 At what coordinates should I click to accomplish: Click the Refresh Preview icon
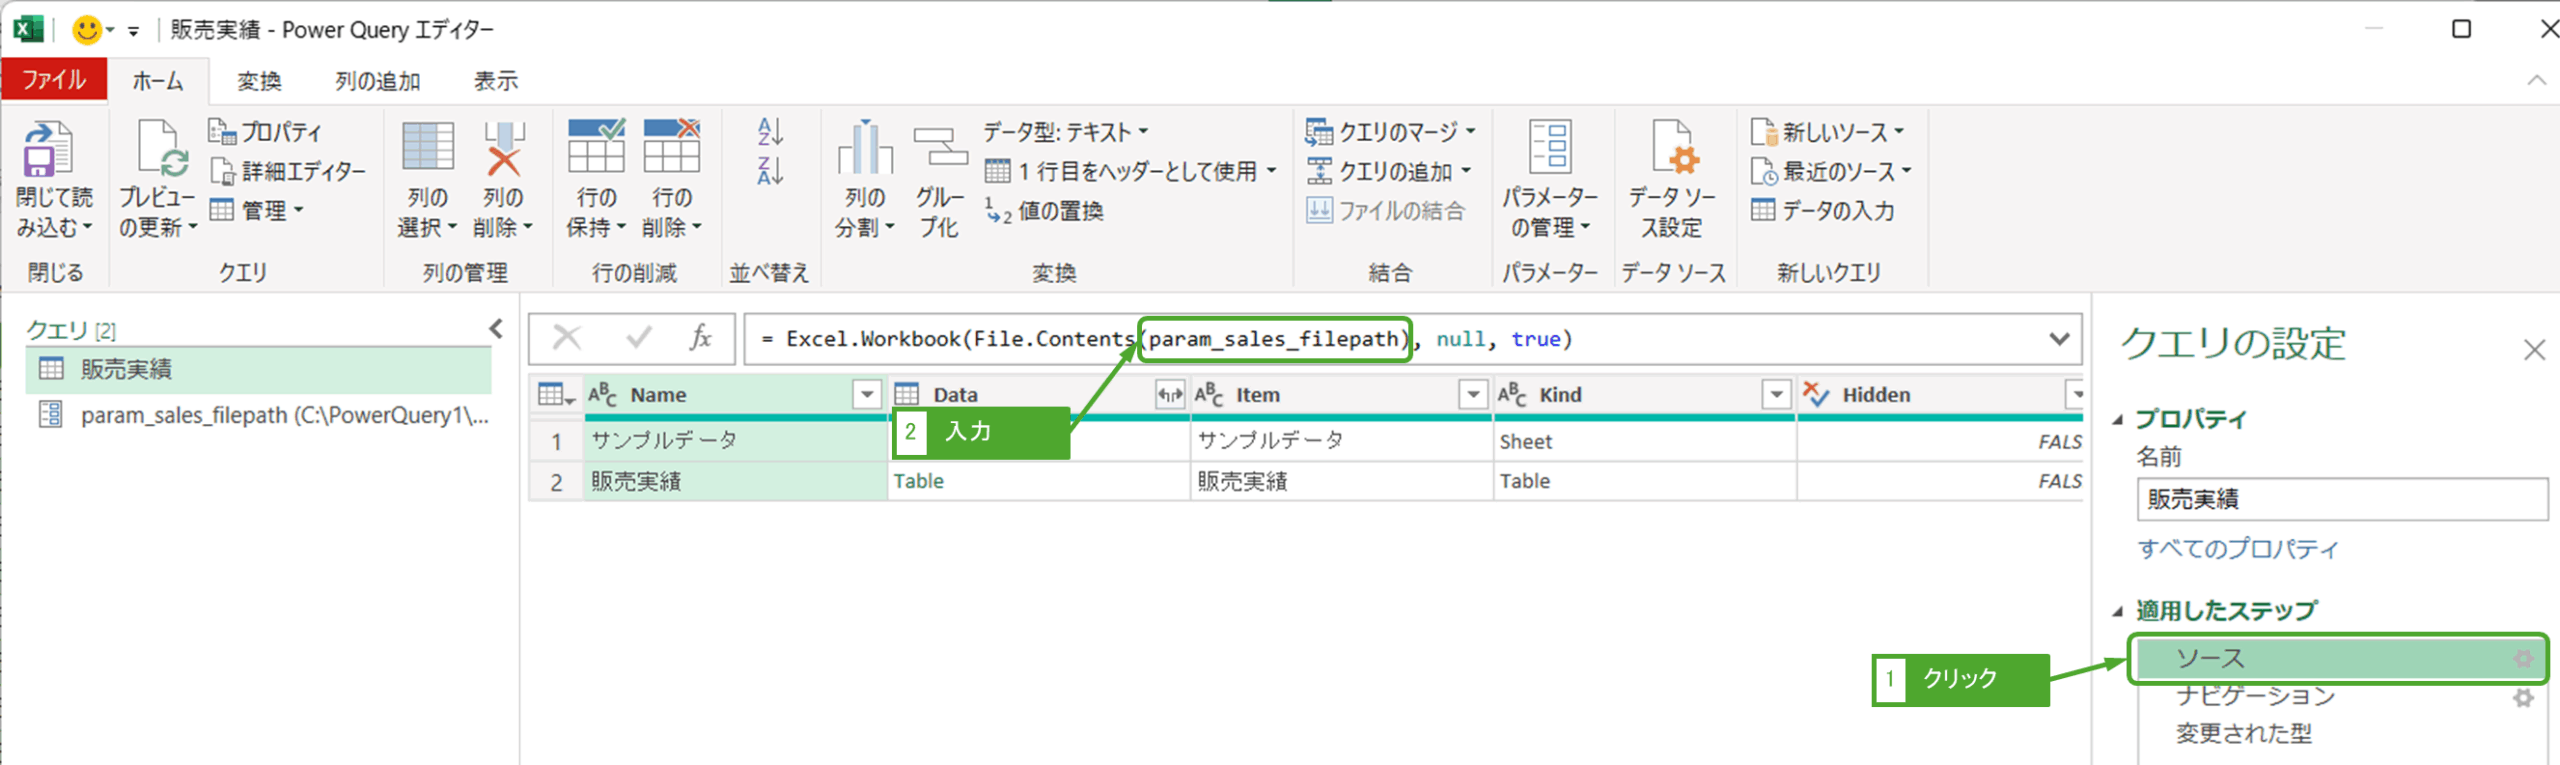pyautogui.click(x=160, y=150)
